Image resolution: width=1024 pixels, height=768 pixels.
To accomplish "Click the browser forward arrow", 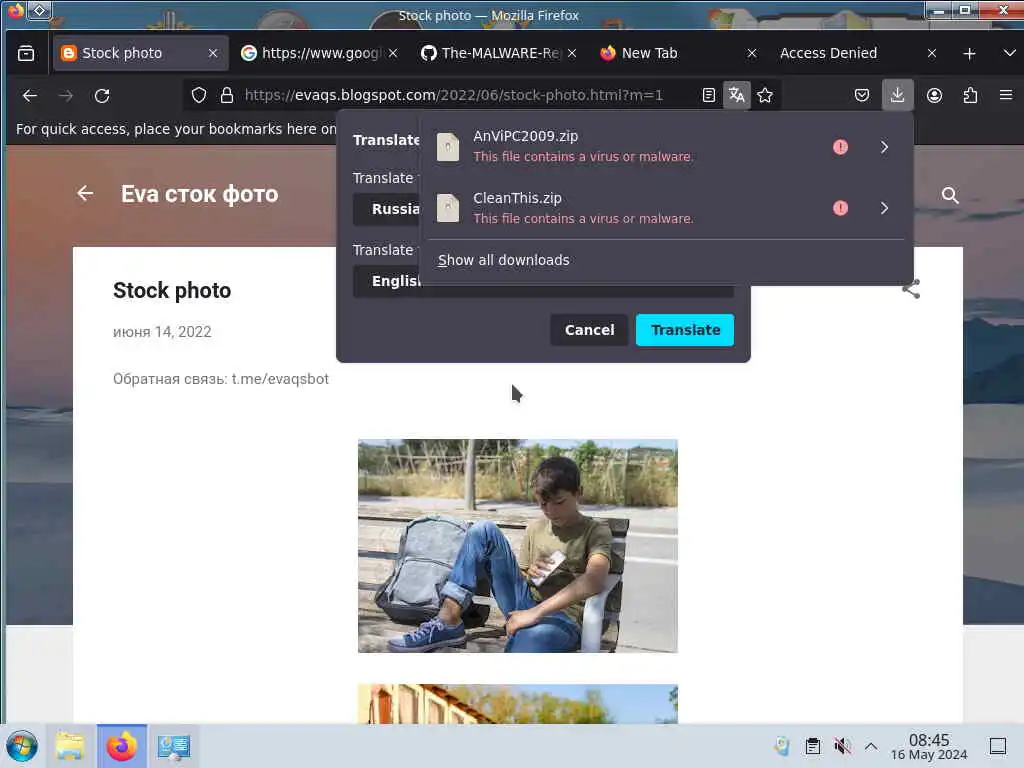I will [x=65, y=96].
